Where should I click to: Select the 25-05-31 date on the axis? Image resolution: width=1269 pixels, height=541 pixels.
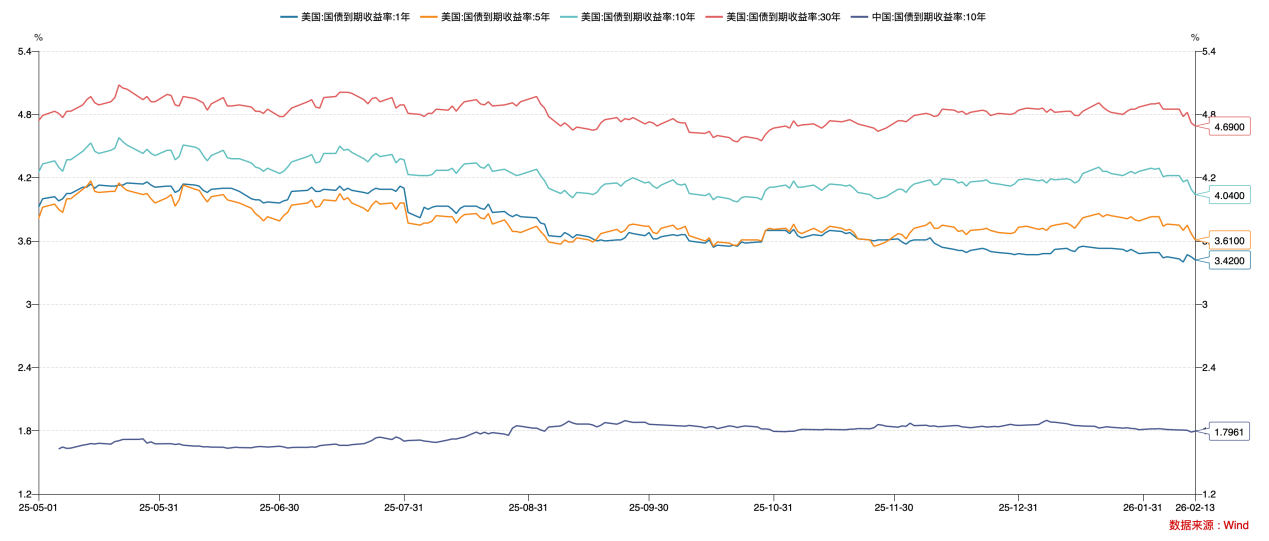tap(157, 508)
